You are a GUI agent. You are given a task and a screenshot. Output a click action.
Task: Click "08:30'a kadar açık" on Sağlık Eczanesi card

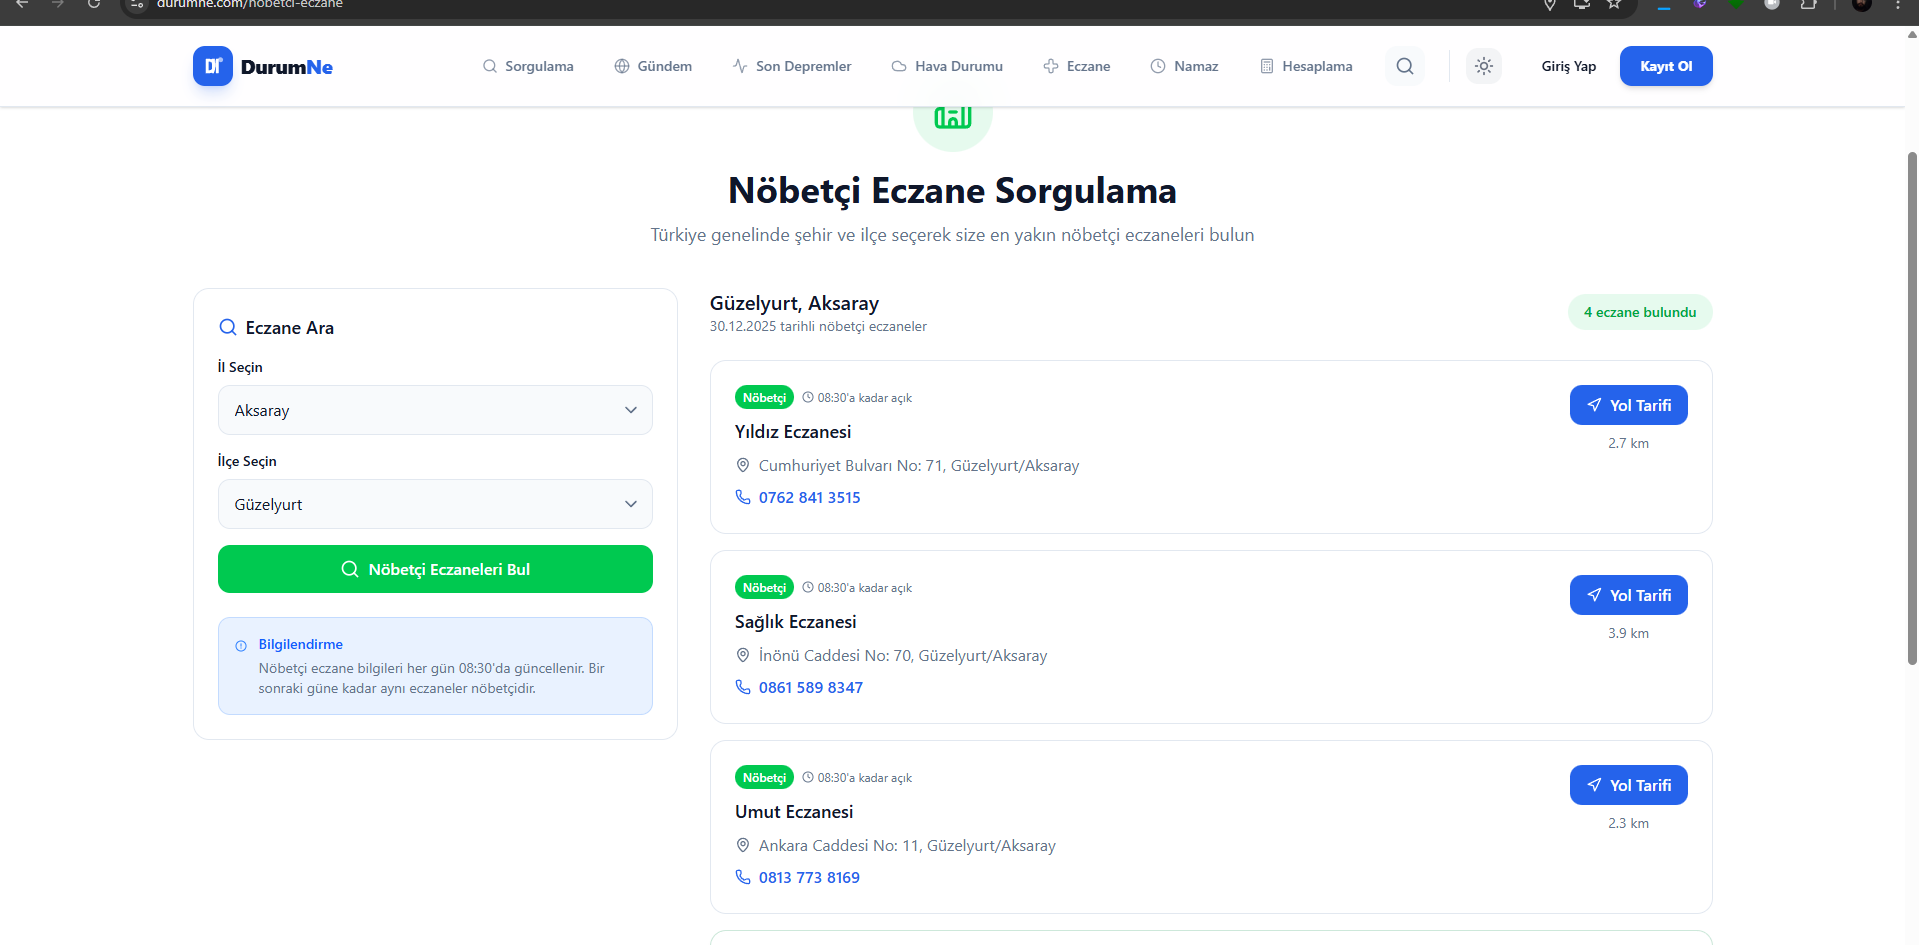(865, 587)
